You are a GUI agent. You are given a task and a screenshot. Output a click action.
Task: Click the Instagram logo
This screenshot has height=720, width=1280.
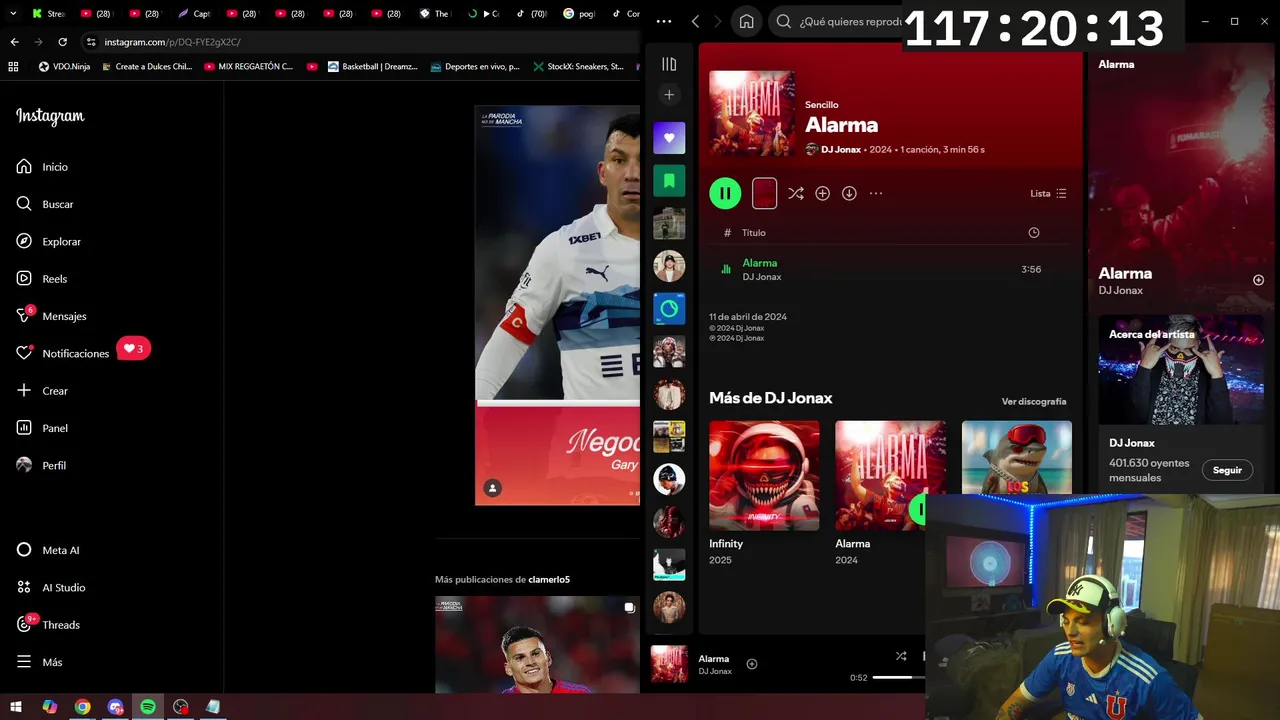click(50, 116)
